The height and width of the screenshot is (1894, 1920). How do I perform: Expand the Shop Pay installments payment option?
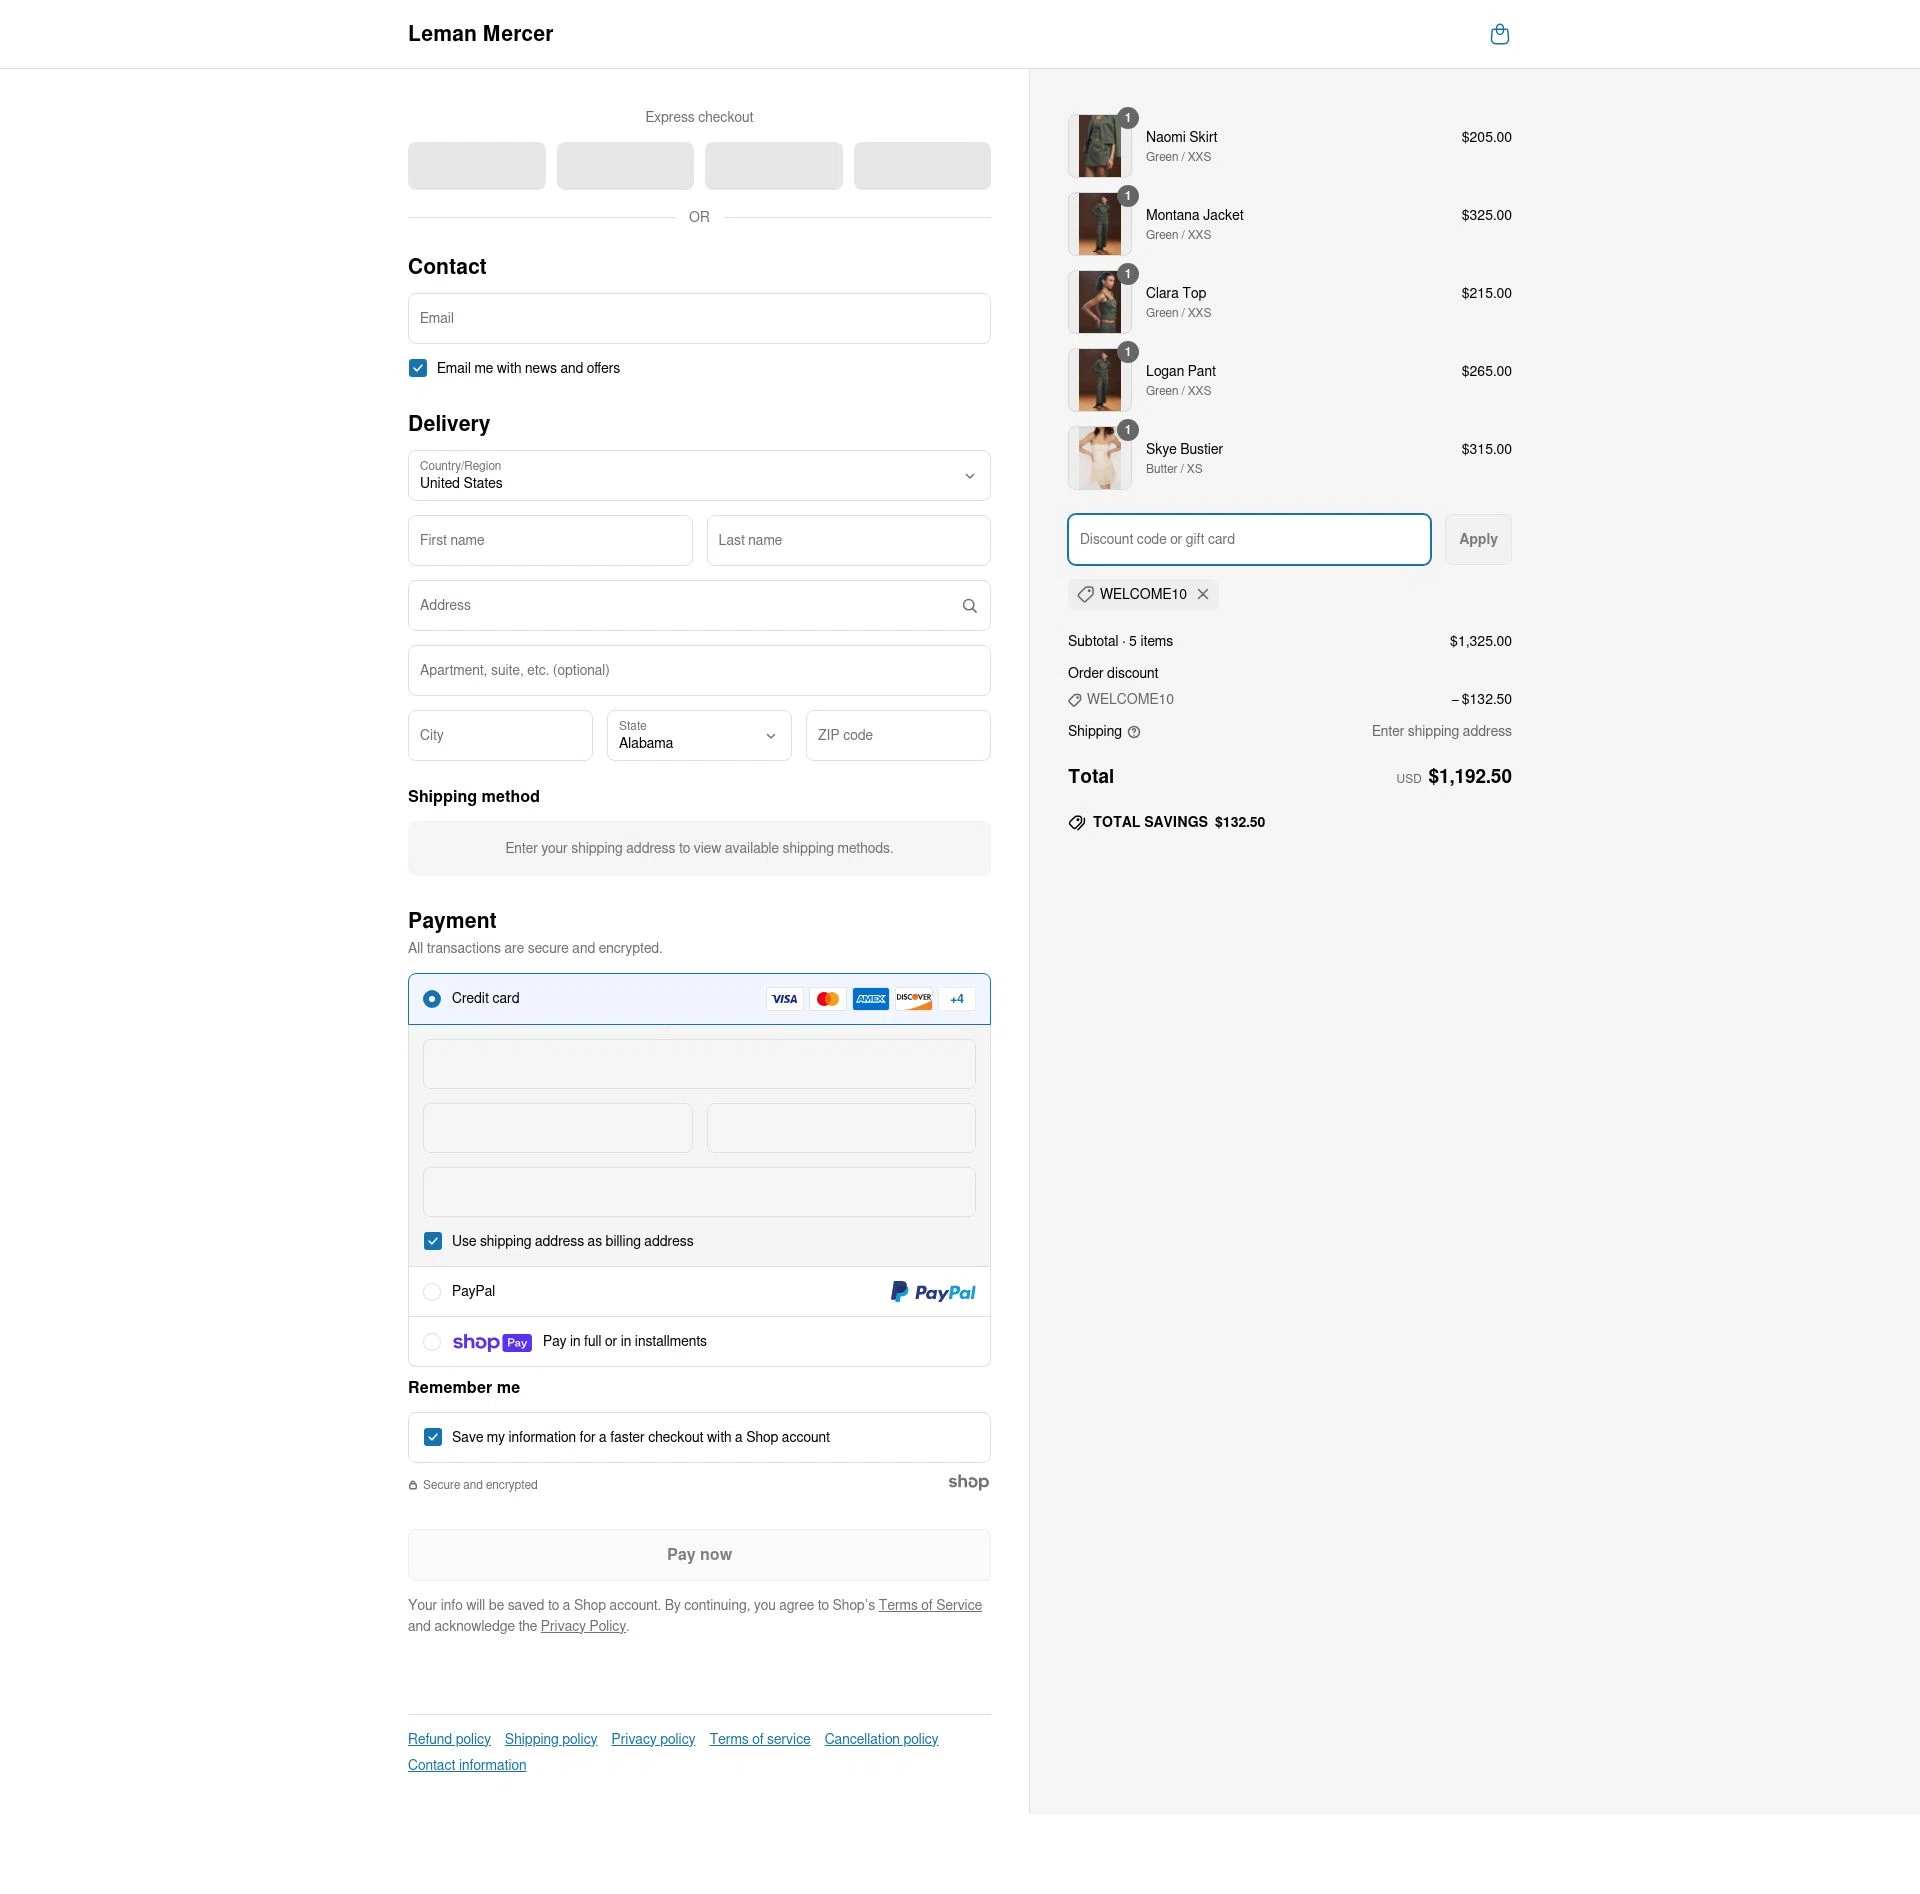point(432,1341)
